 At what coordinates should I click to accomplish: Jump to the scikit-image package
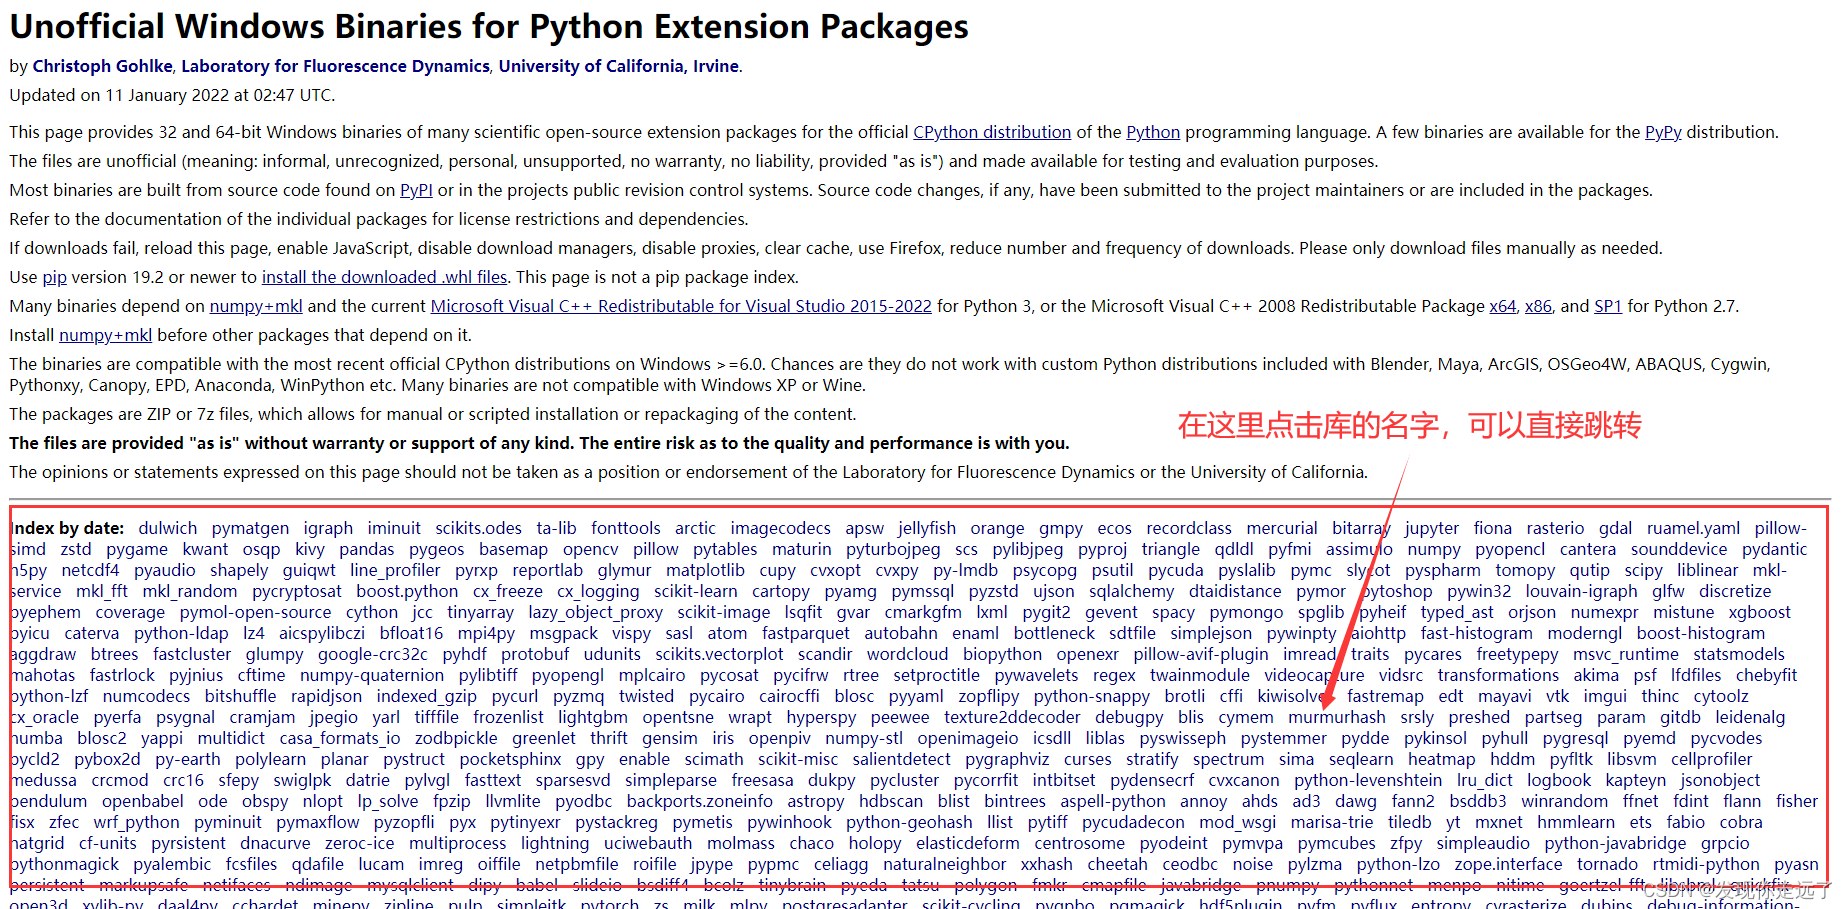pyautogui.click(x=723, y=612)
